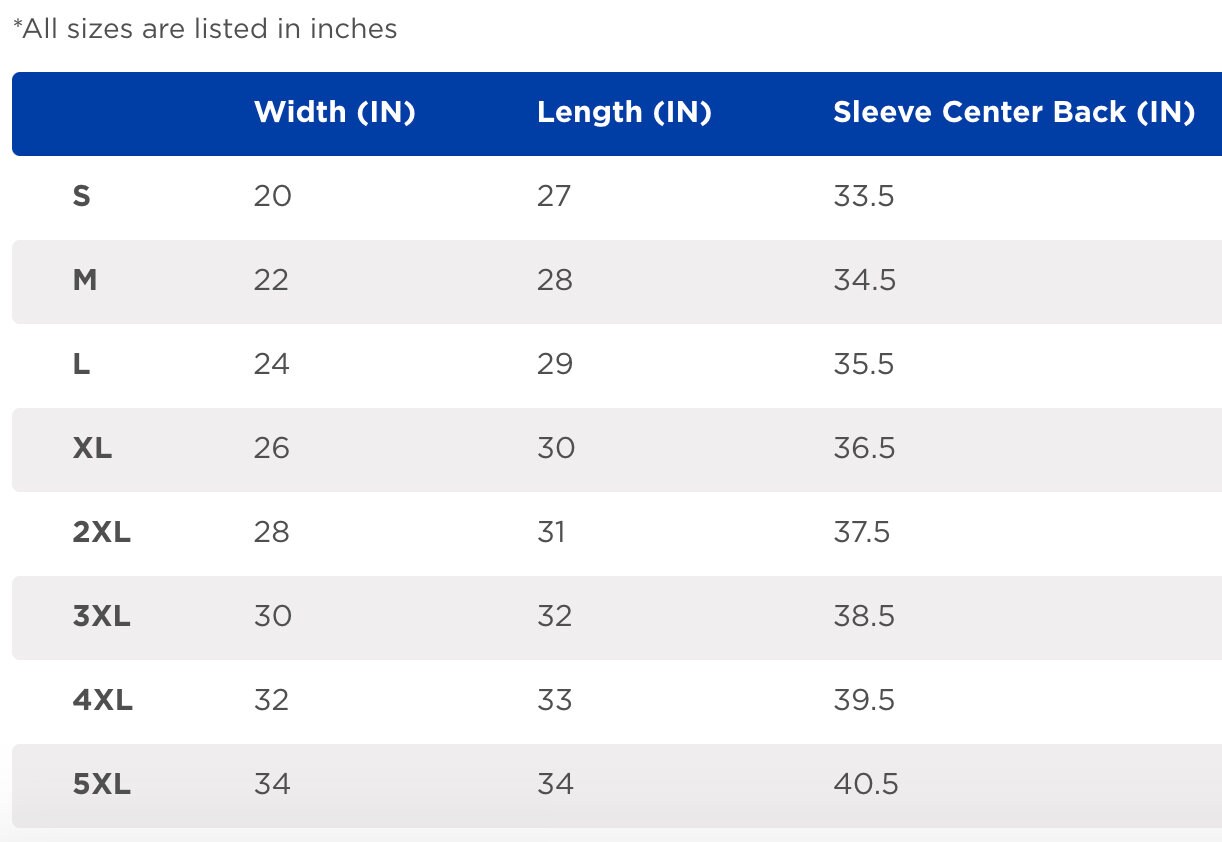Click the length value 28 for size M
The width and height of the screenshot is (1222, 842).
555,280
